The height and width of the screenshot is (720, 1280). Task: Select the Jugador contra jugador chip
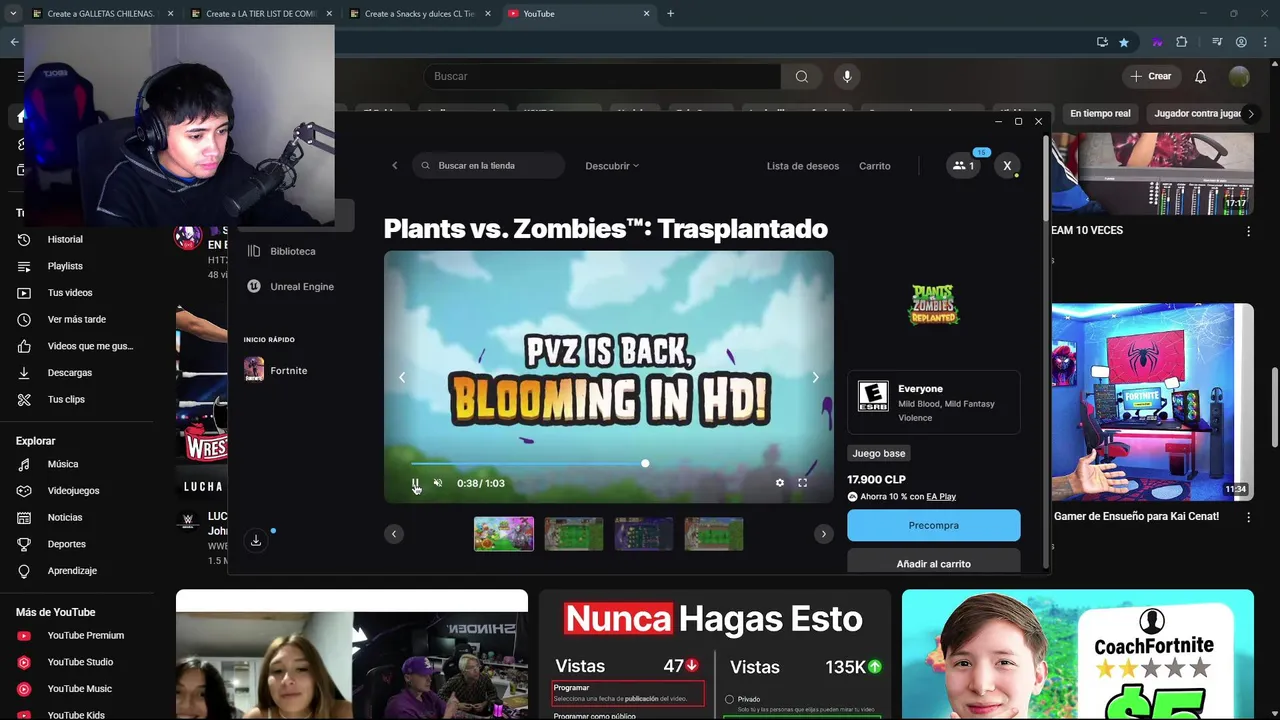click(x=1197, y=114)
